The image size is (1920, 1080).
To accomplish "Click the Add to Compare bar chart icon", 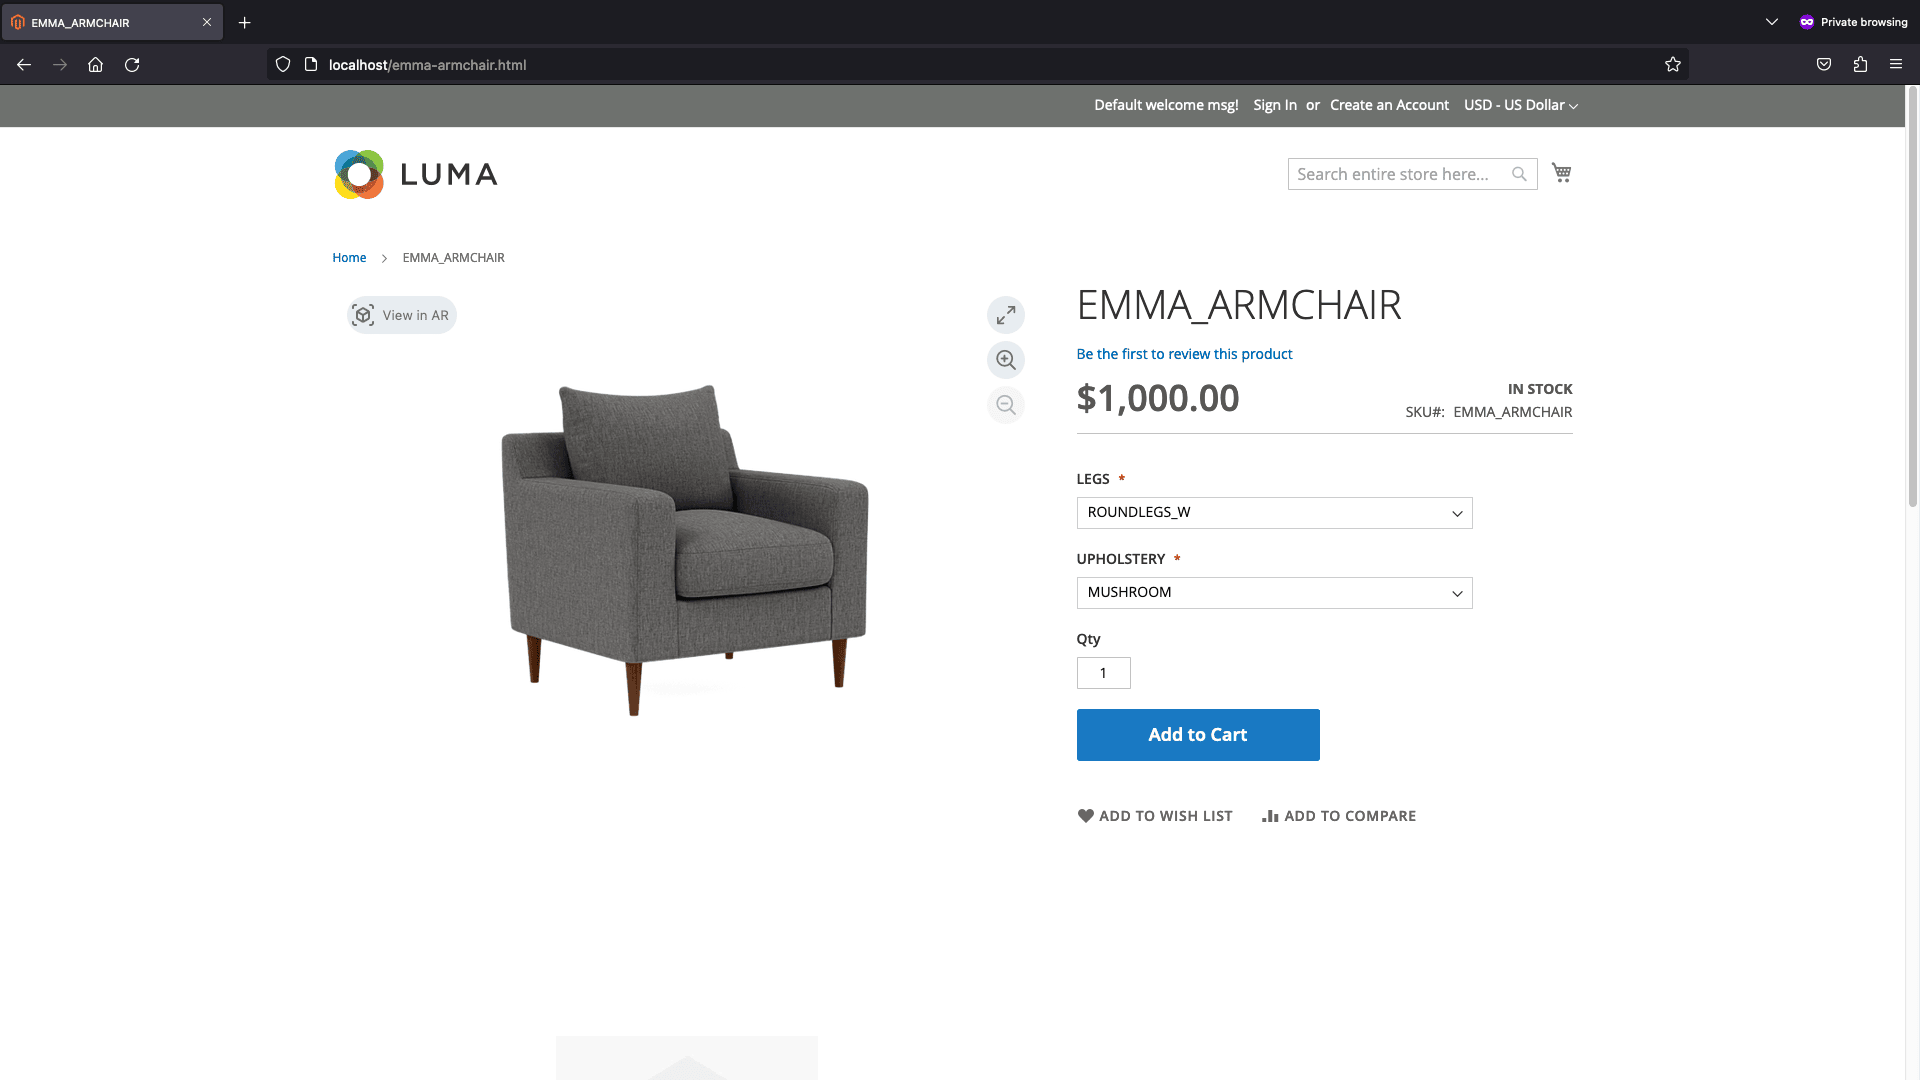I will coord(1267,815).
